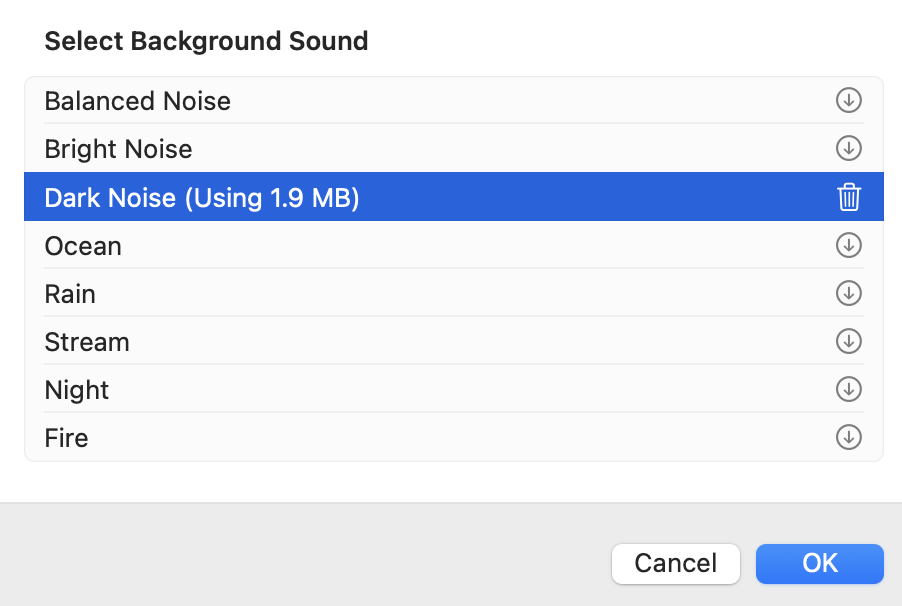Select the Dark Noise list entry
Viewport: 902px width, 606px height.
pos(112,198)
